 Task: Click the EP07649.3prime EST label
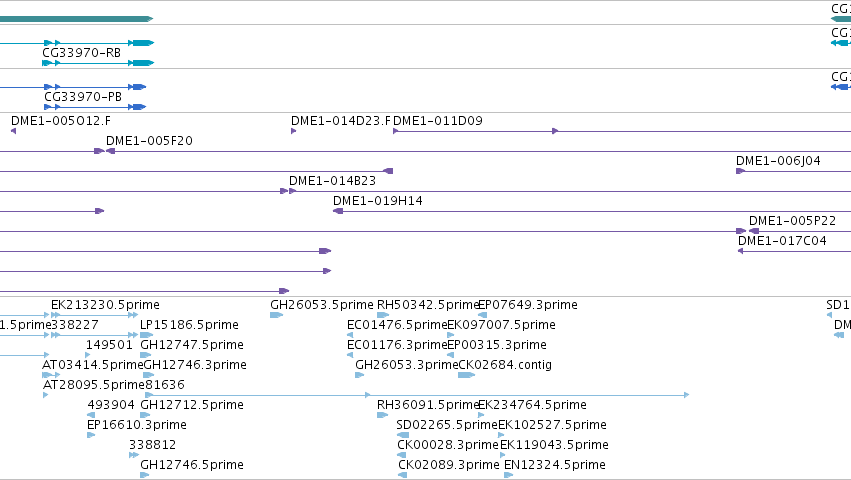click(528, 305)
